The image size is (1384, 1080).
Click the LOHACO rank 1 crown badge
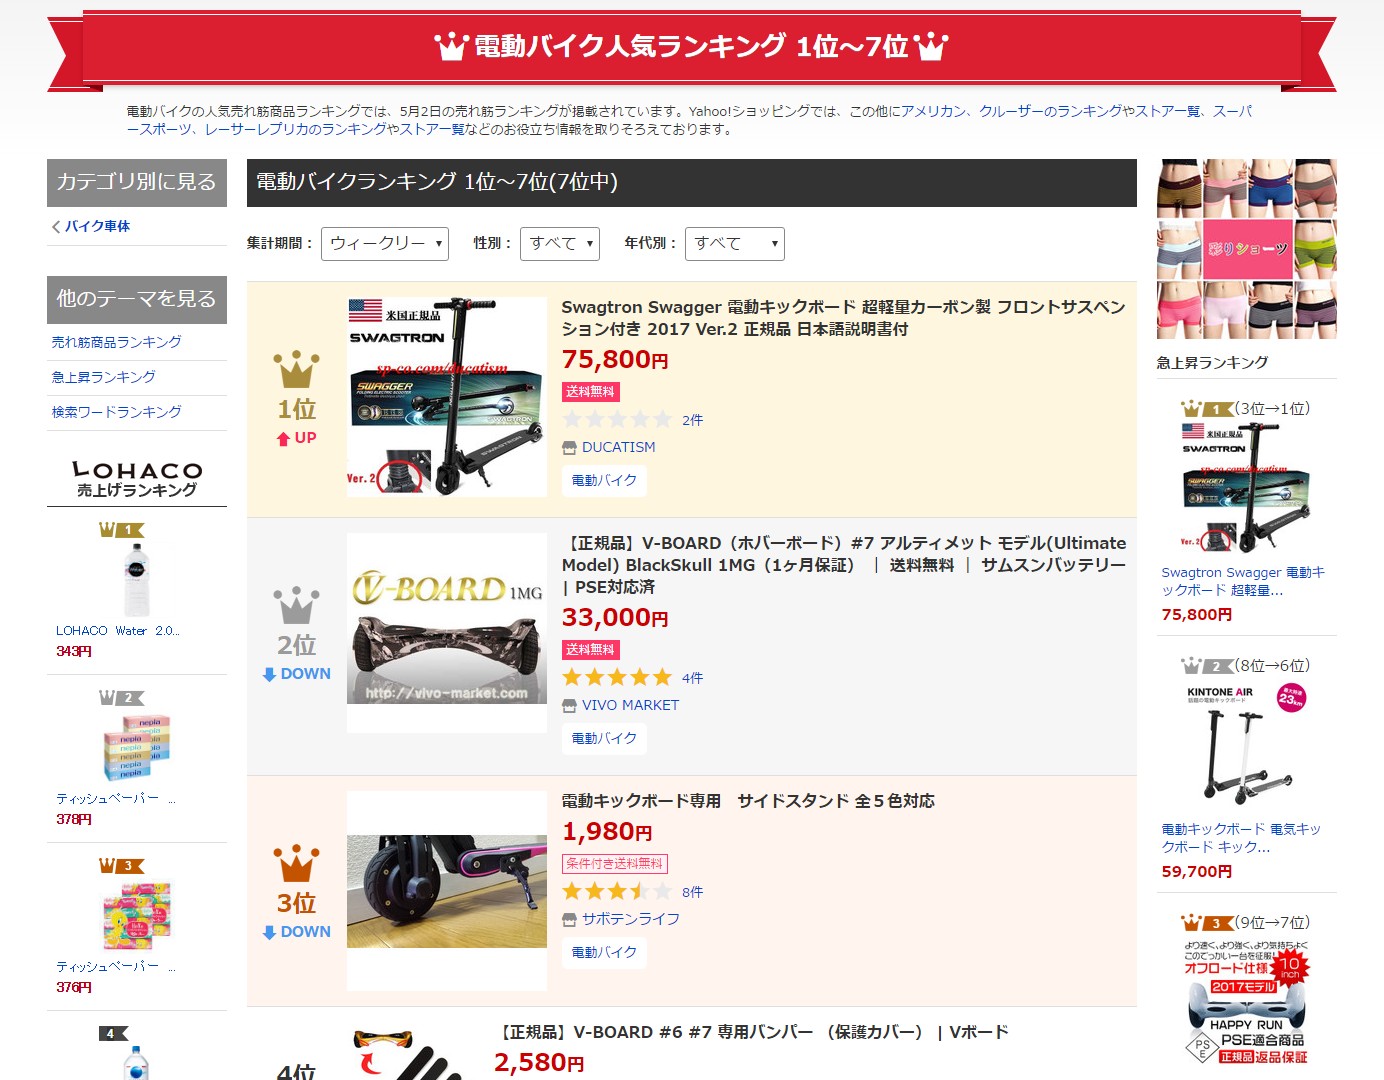[x=121, y=530]
